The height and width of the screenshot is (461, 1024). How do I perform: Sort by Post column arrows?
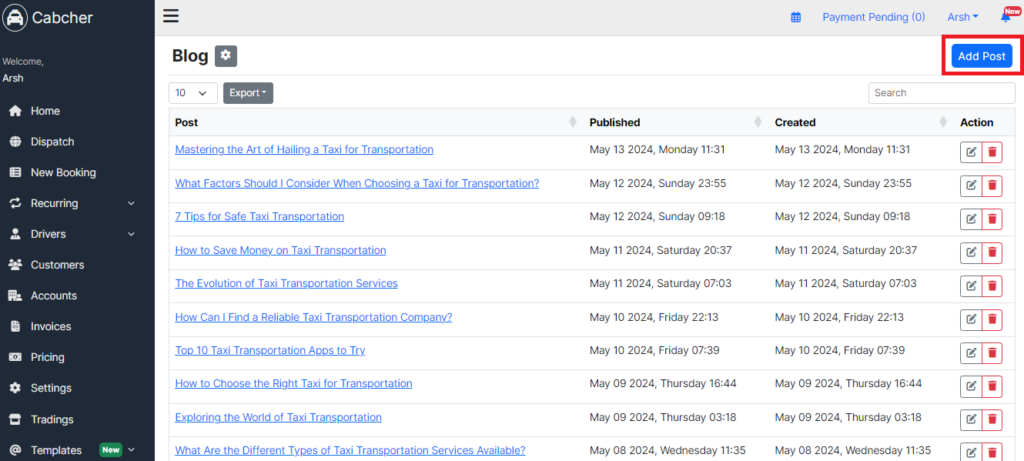tap(573, 122)
